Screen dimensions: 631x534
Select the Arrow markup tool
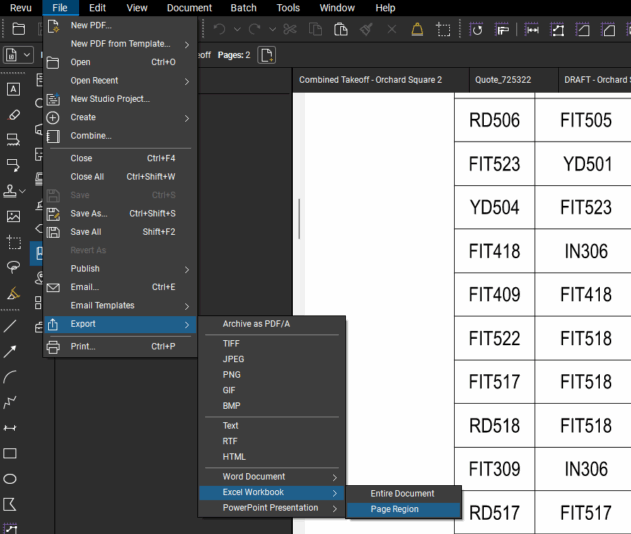coord(12,351)
